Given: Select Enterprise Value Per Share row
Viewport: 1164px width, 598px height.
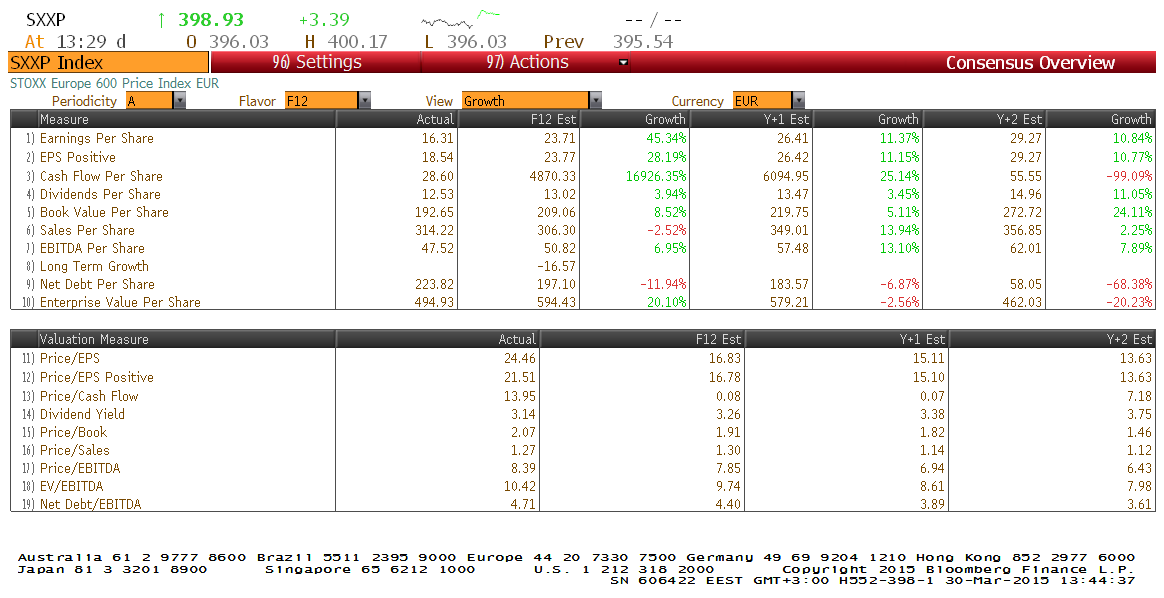Looking at the screenshot, I should click(x=583, y=302).
